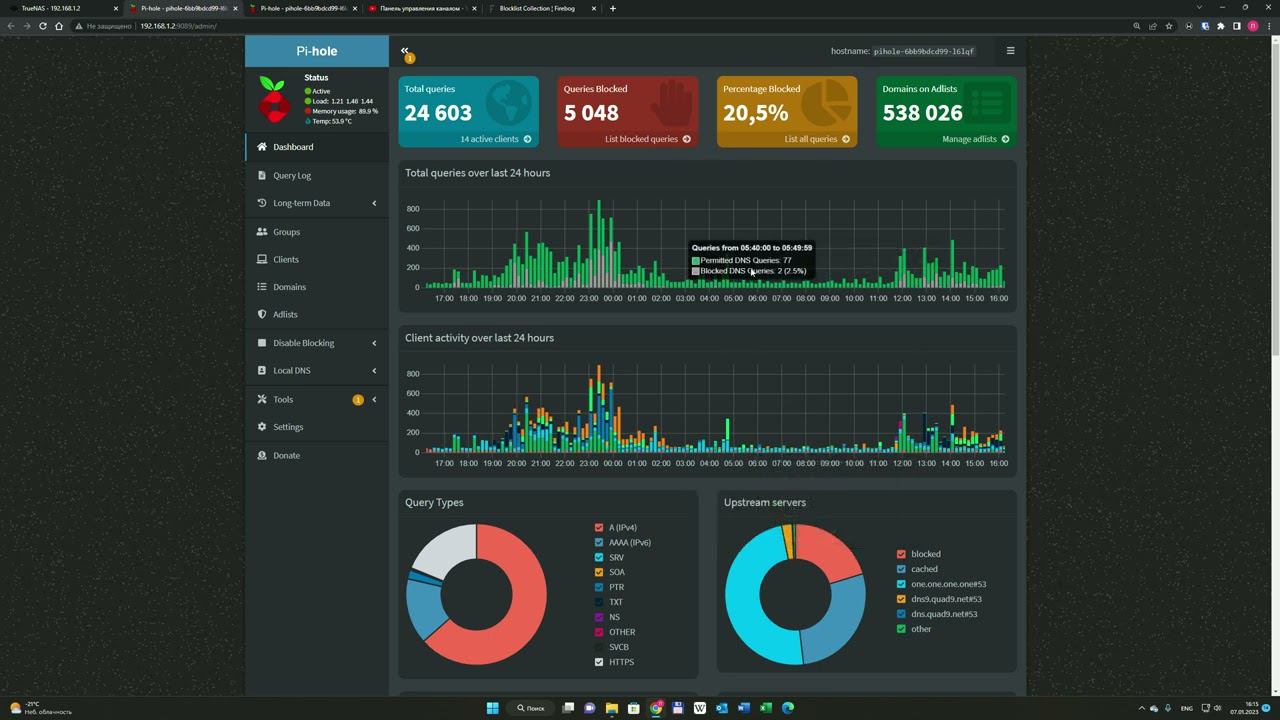Screen dimensions: 1280x720
Task: Open Adlists in the sidebar menu
Action: pos(317,314)
